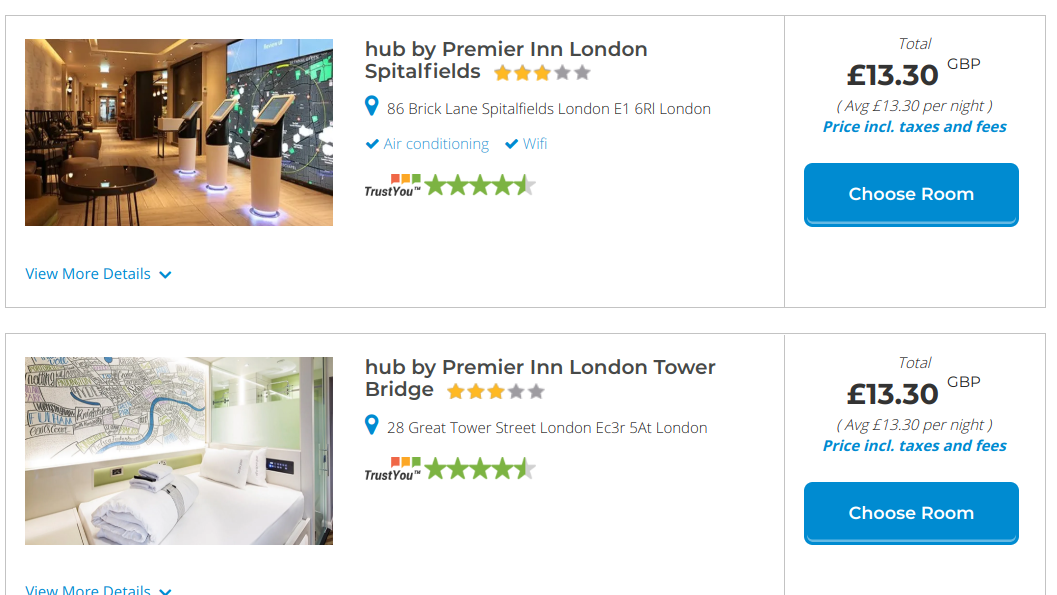Click the Spitalfields location pin icon
Image resolution: width=1057 pixels, height=595 pixels.
click(372, 106)
